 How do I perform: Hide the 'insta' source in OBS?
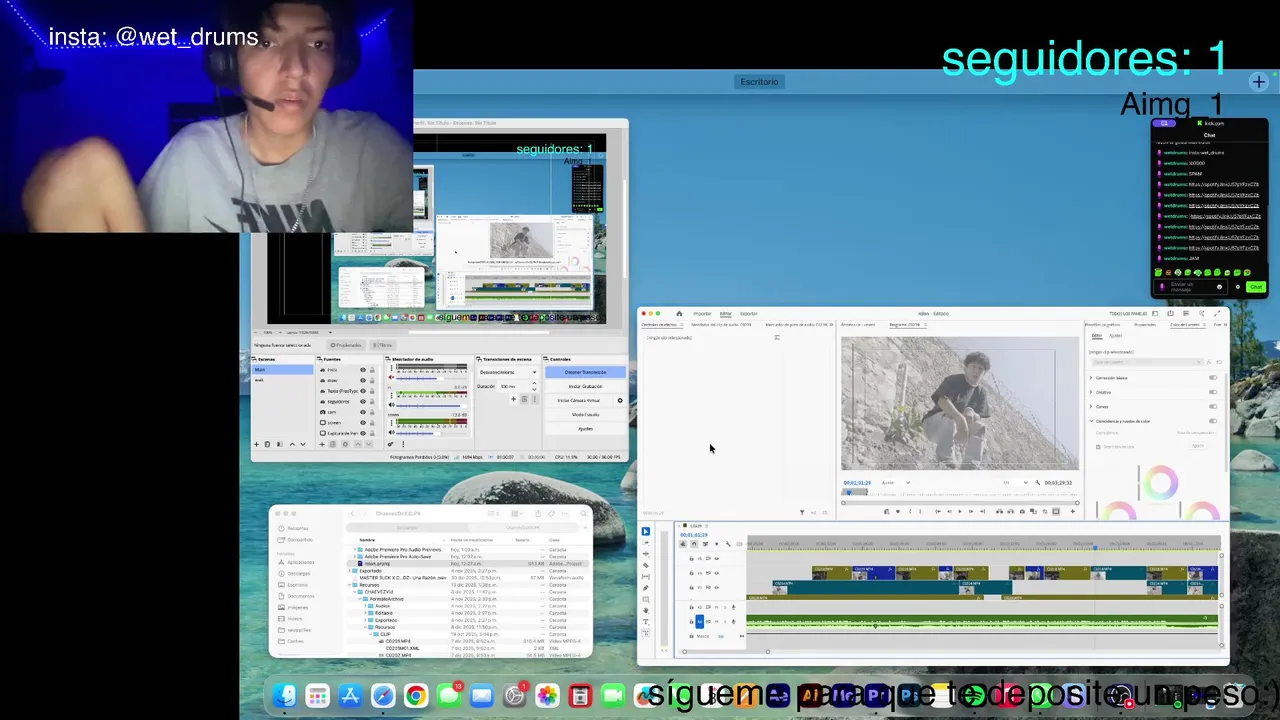(x=363, y=370)
